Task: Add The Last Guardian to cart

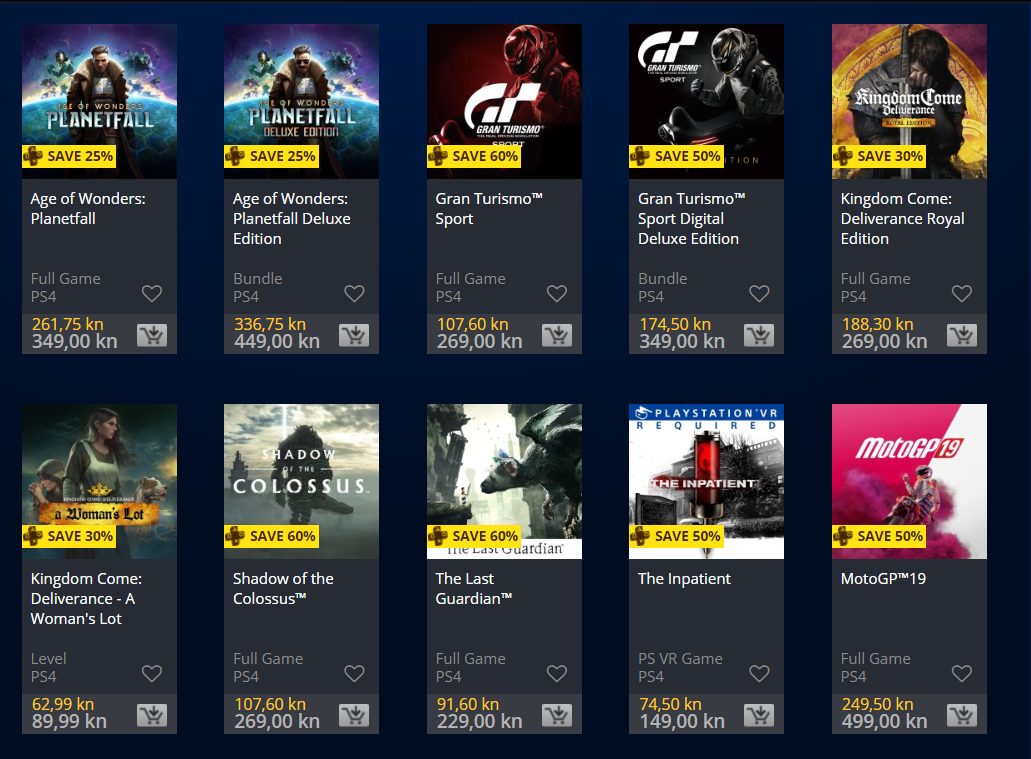Action: click(557, 716)
